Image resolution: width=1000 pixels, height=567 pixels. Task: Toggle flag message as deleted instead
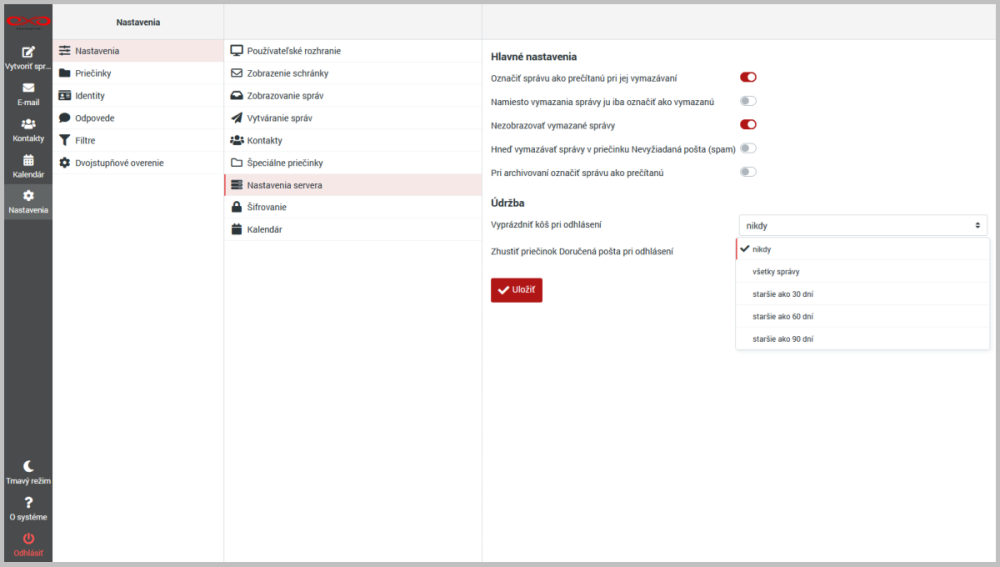click(748, 101)
